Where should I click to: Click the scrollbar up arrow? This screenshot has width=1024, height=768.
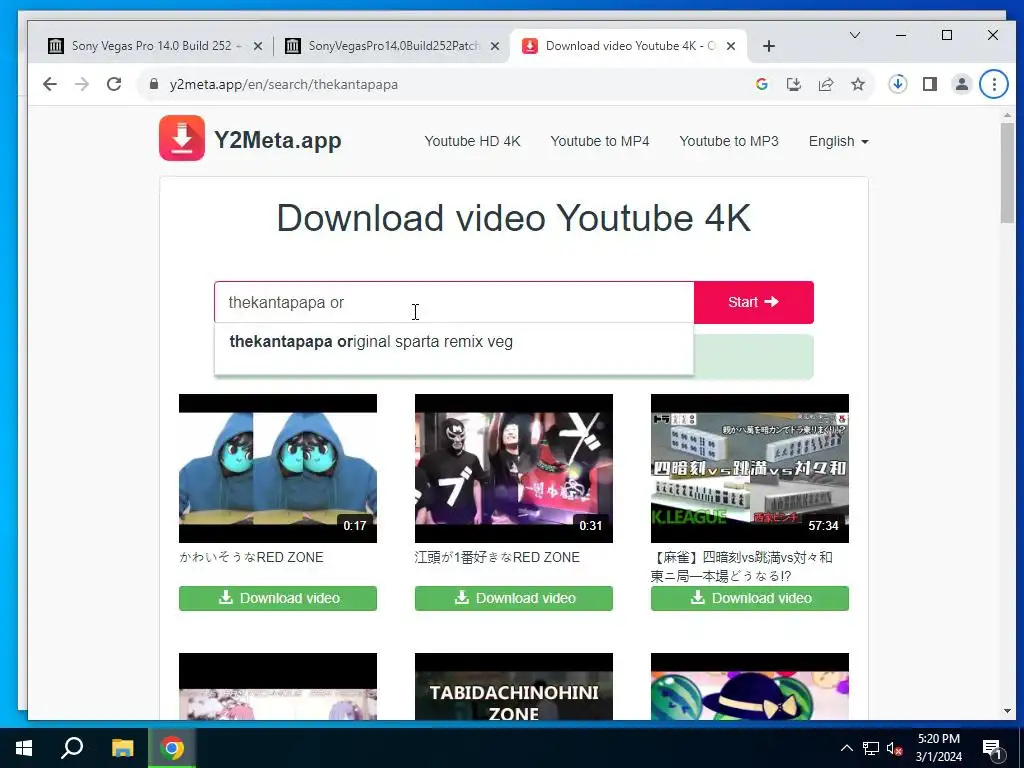point(1007,115)
